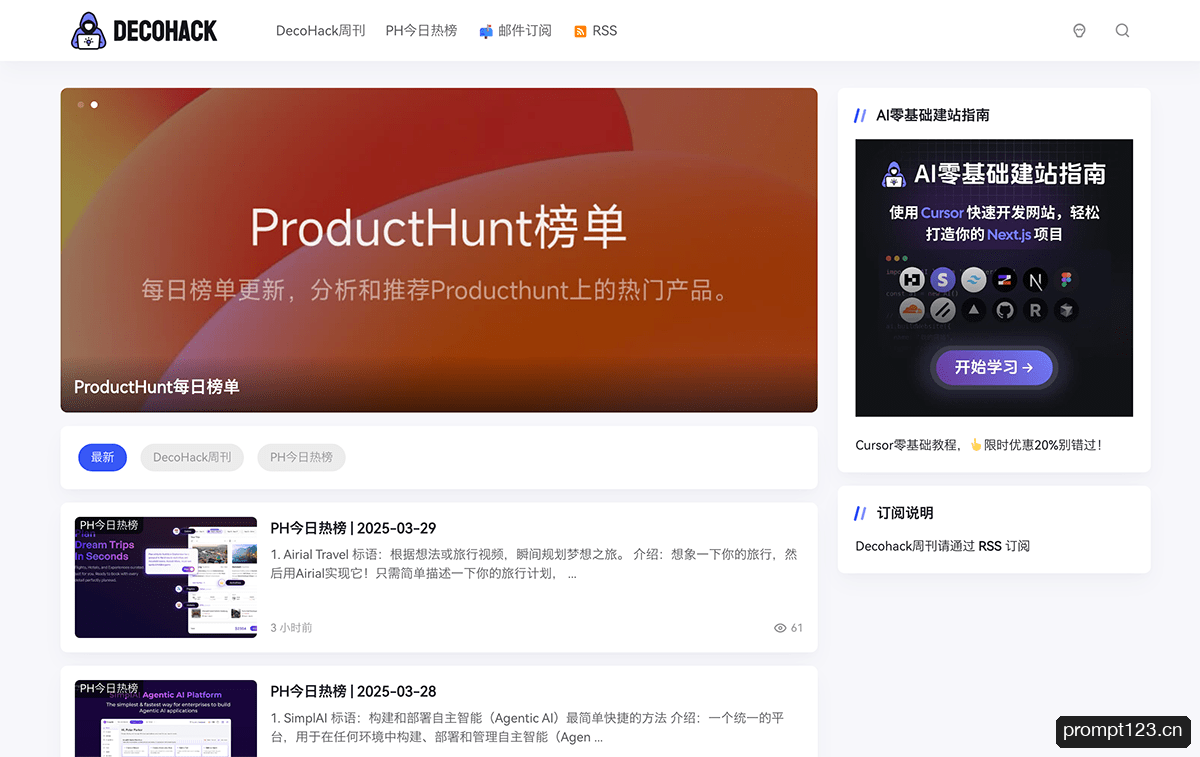Click the DecoHack logo in header
The width and height of the screenshot is (1200, 757).
(145, 31)
